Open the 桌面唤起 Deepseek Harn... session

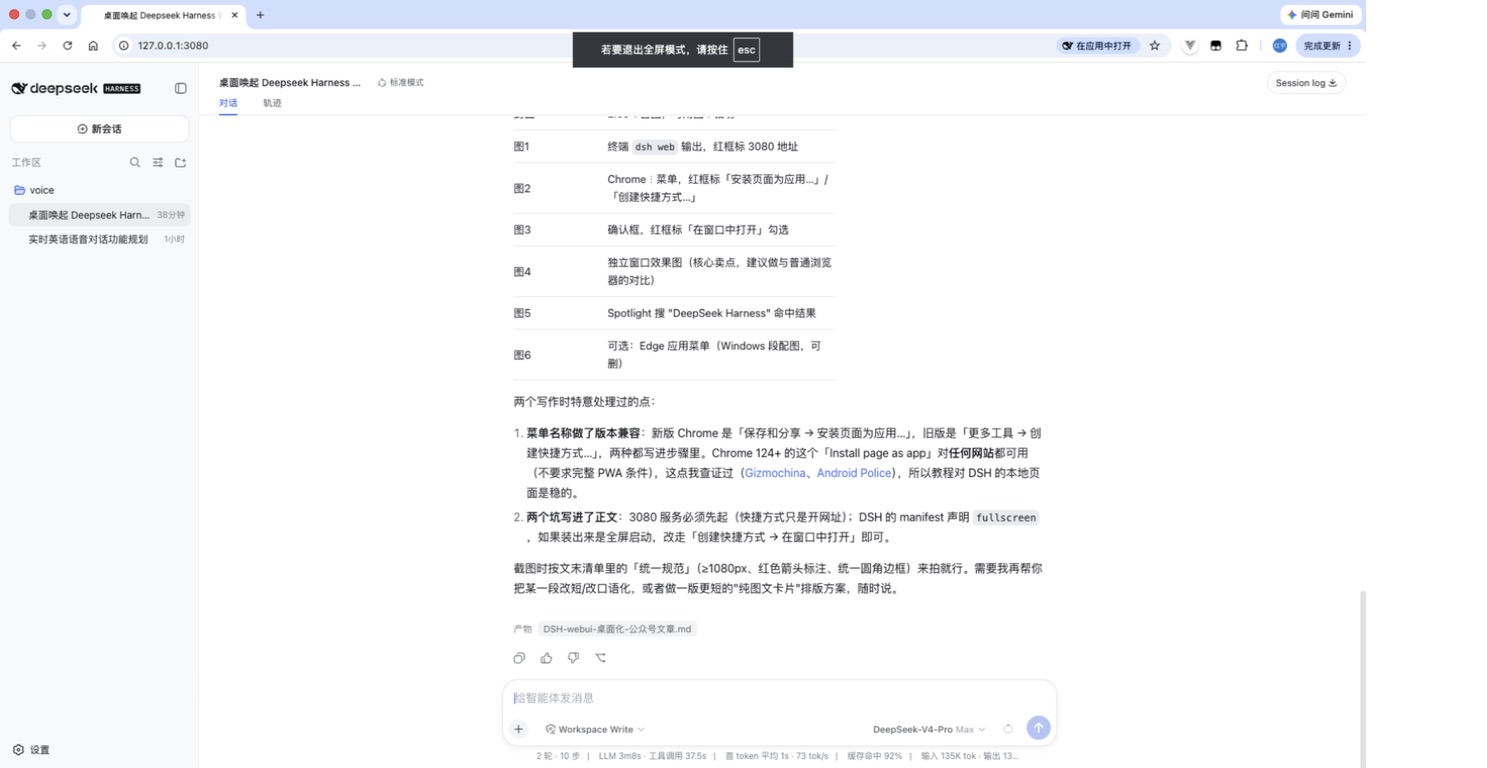(x=100, y=215)
